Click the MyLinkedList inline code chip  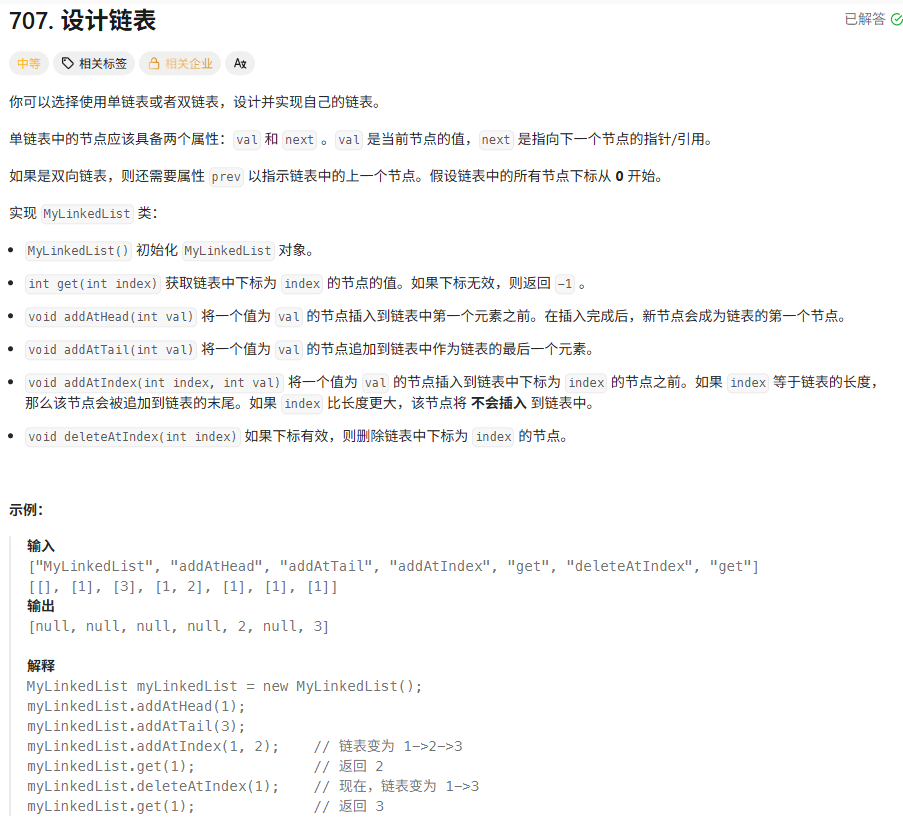(x=86, y=214)
